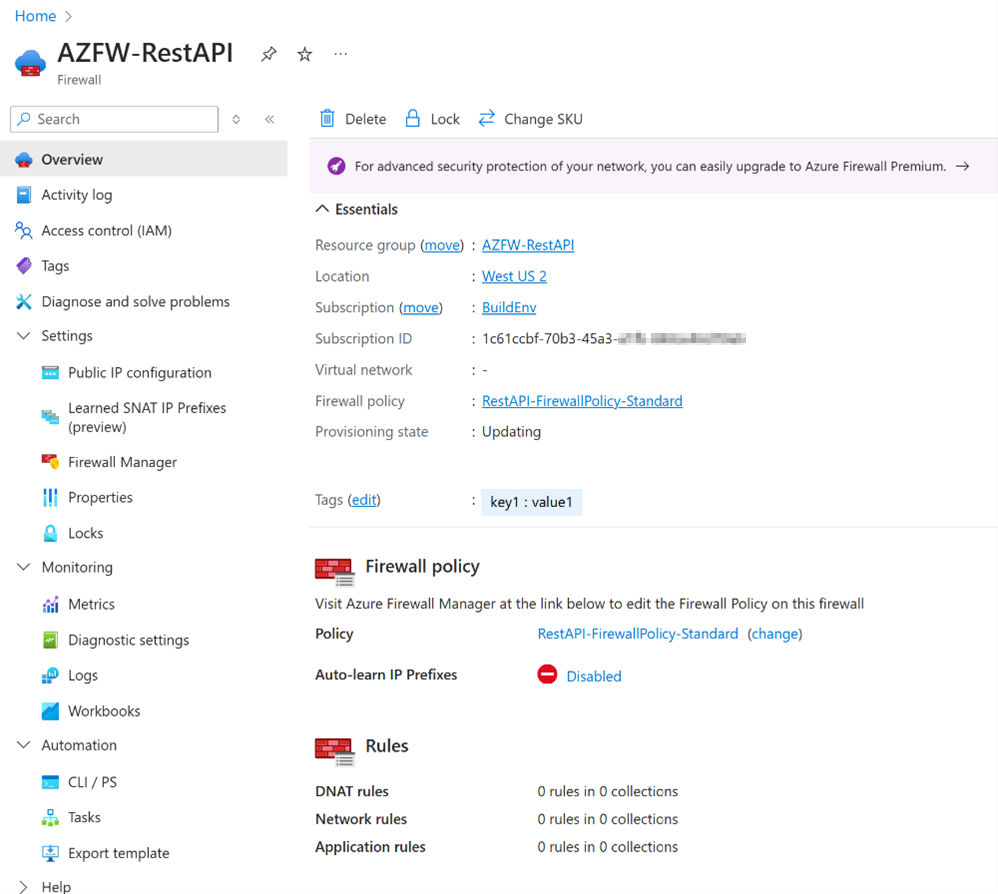Click the Change SKU swap arrows icon
998x894 pixels.
(487, 118)
